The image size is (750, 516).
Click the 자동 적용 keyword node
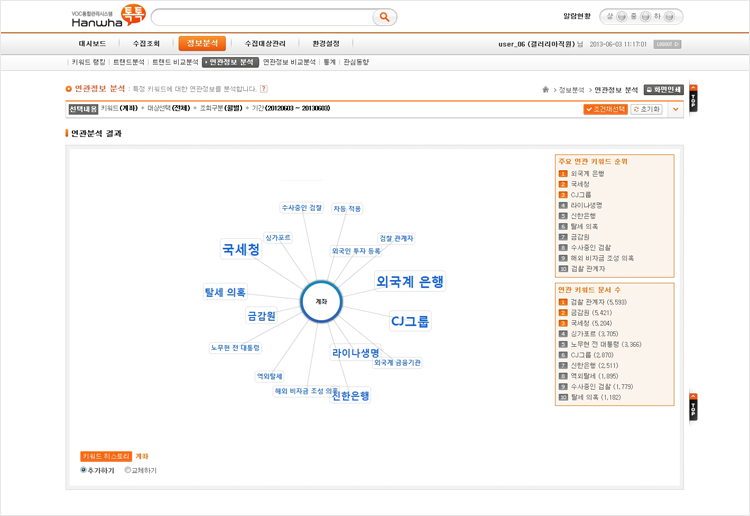pos(347,209)
